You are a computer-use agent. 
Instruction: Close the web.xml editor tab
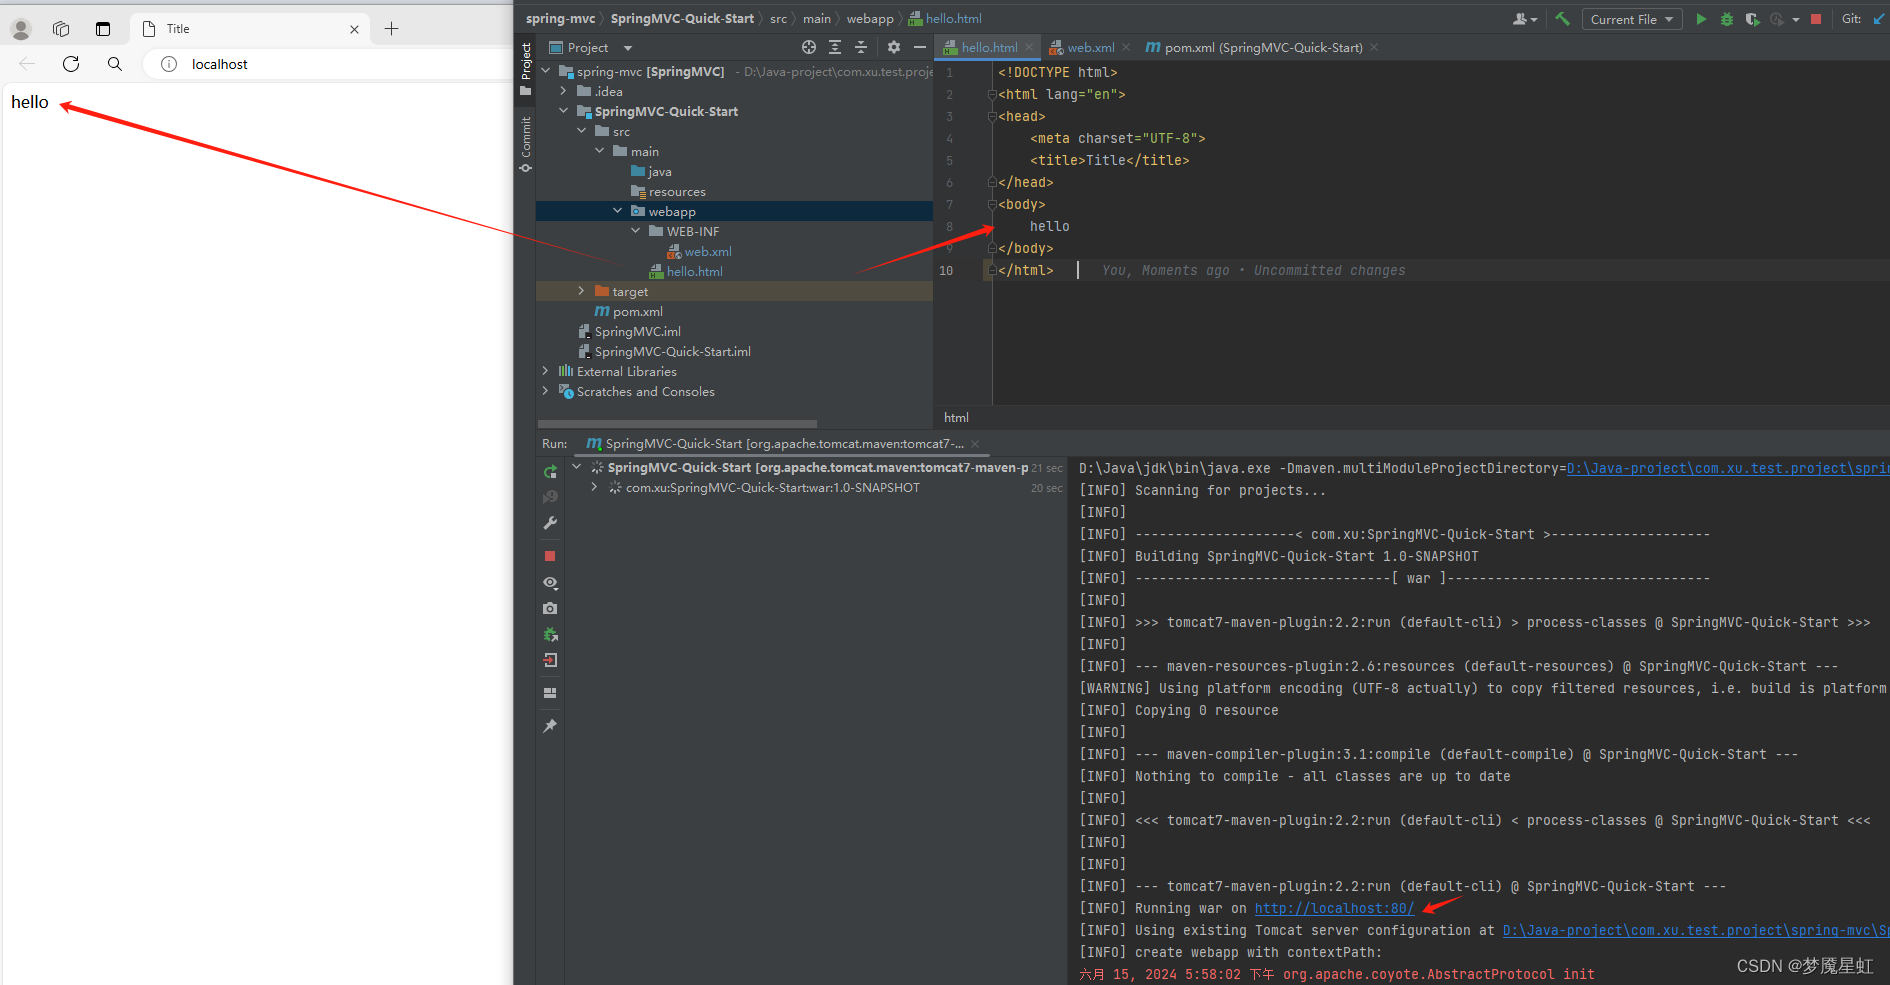1126,47
